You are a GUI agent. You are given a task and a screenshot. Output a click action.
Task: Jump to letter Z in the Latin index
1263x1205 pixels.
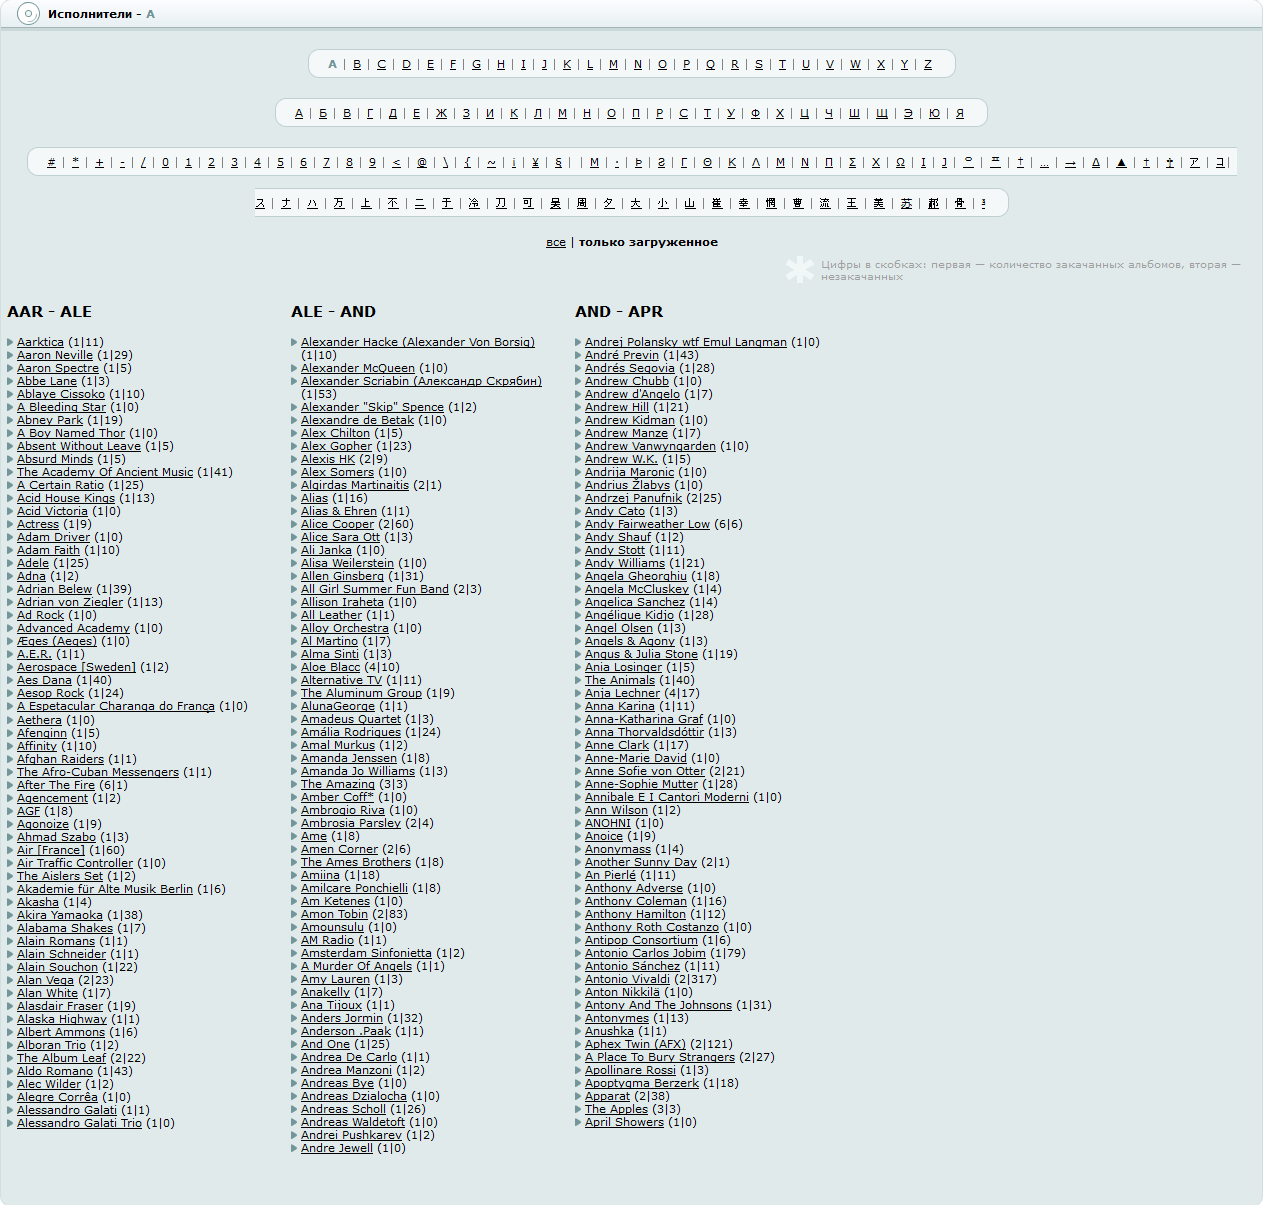pos(928,64)
